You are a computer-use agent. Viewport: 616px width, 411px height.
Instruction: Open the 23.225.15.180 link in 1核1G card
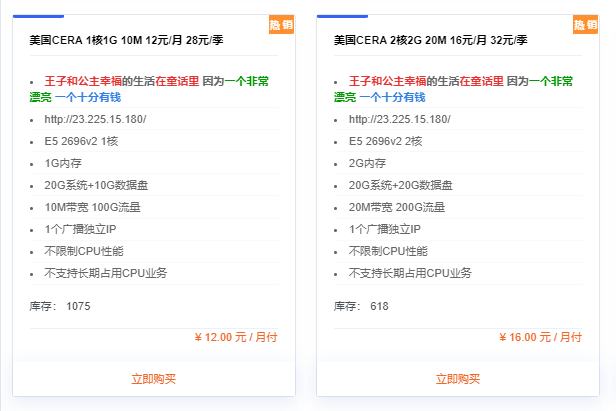click(x=95, y=119)
